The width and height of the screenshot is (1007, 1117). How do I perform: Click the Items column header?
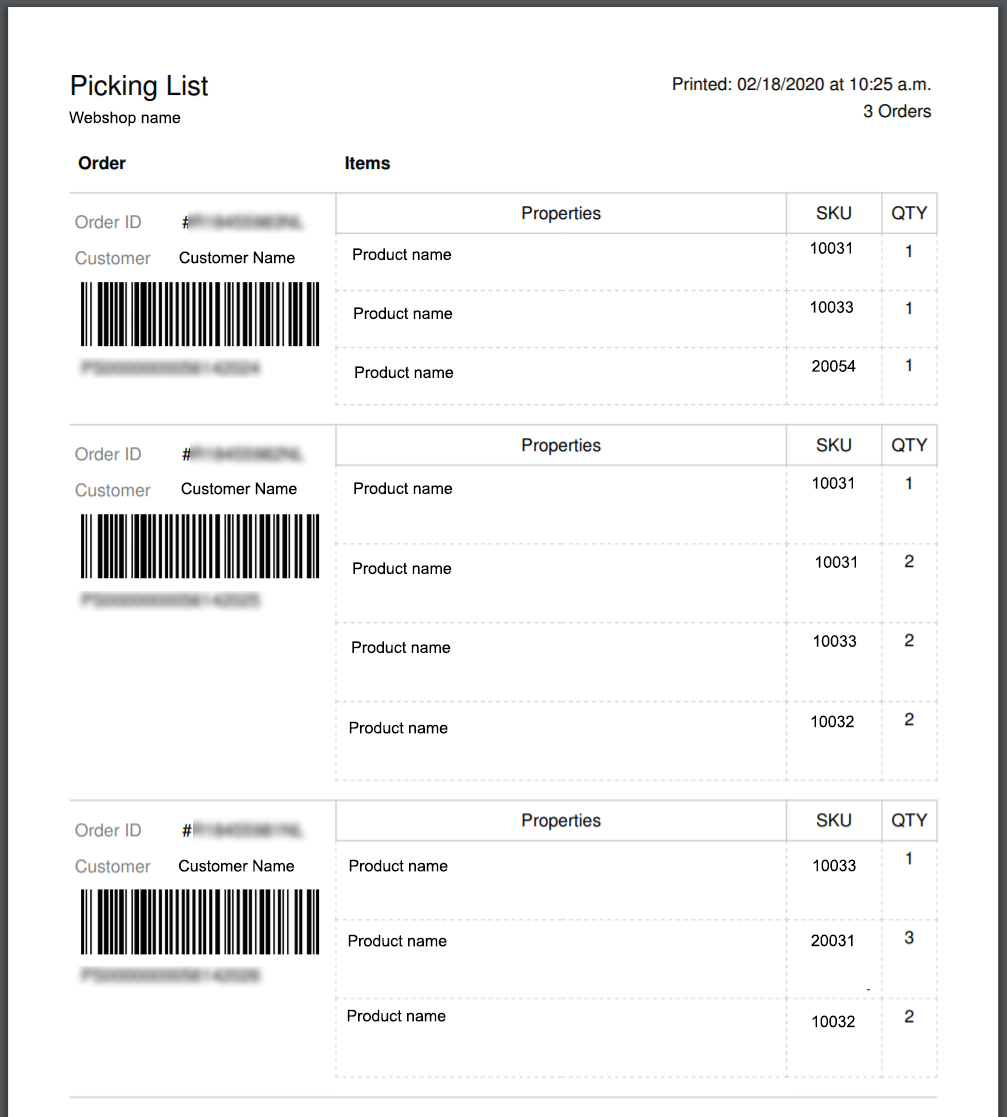367,163
